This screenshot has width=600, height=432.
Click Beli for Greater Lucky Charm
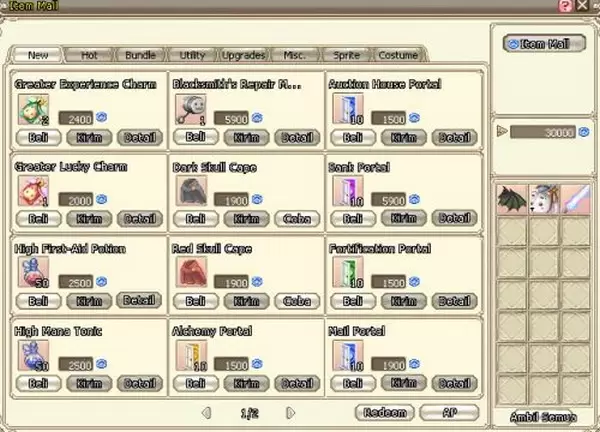[38, 218]
